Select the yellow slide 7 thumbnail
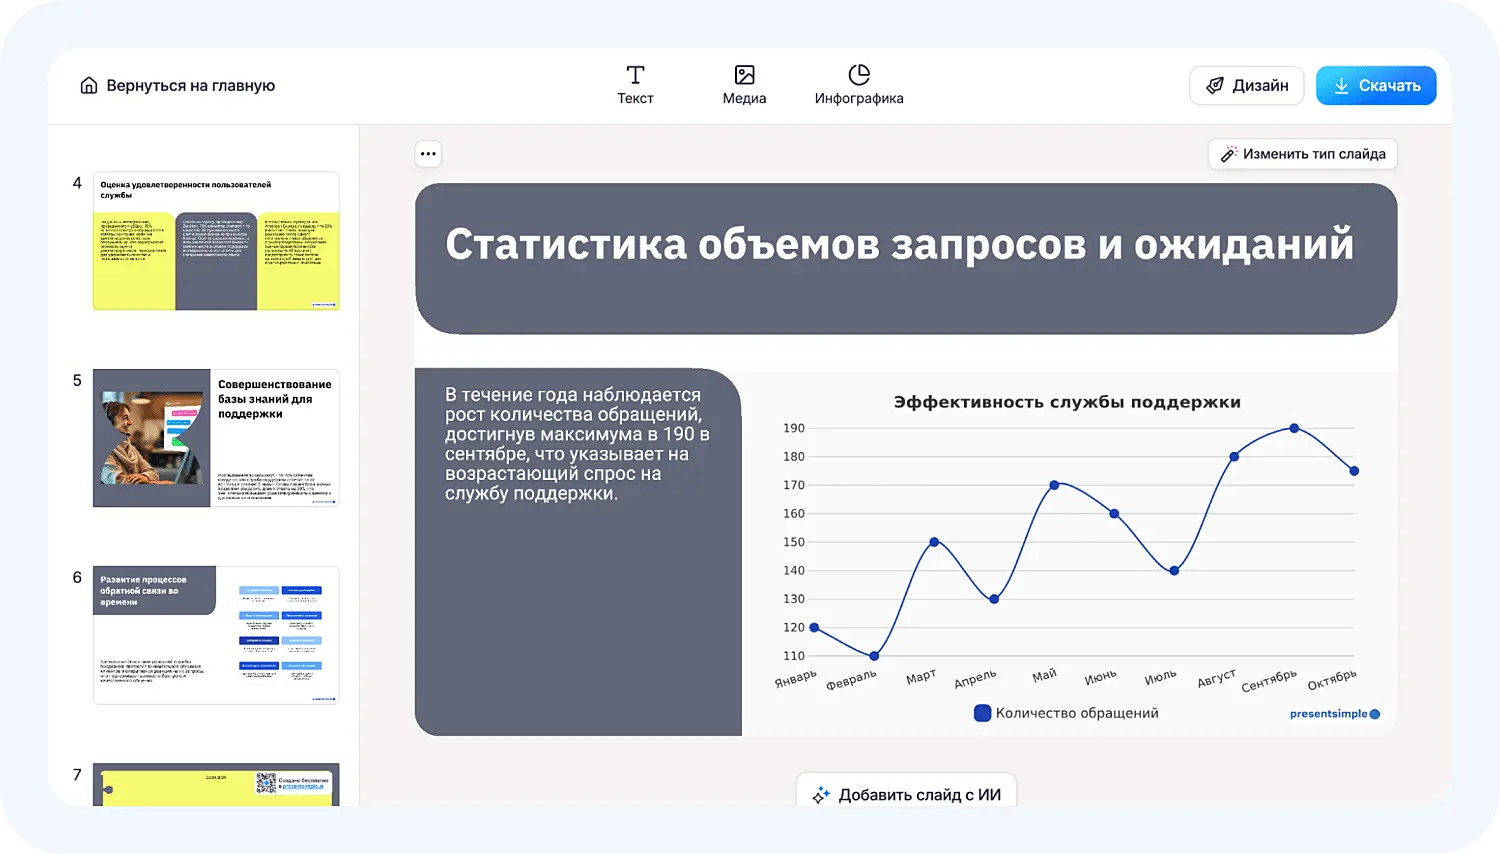Viewport: 1500px width, 854px height. 216,784
